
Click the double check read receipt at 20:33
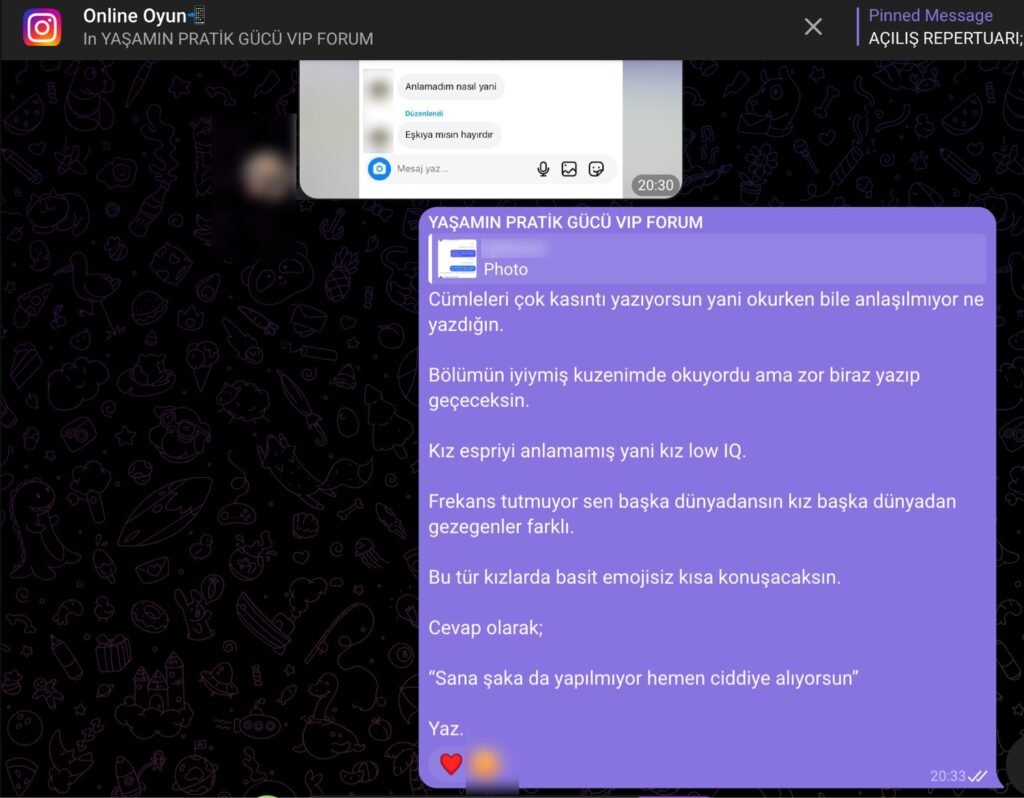[x=977, y=776]
